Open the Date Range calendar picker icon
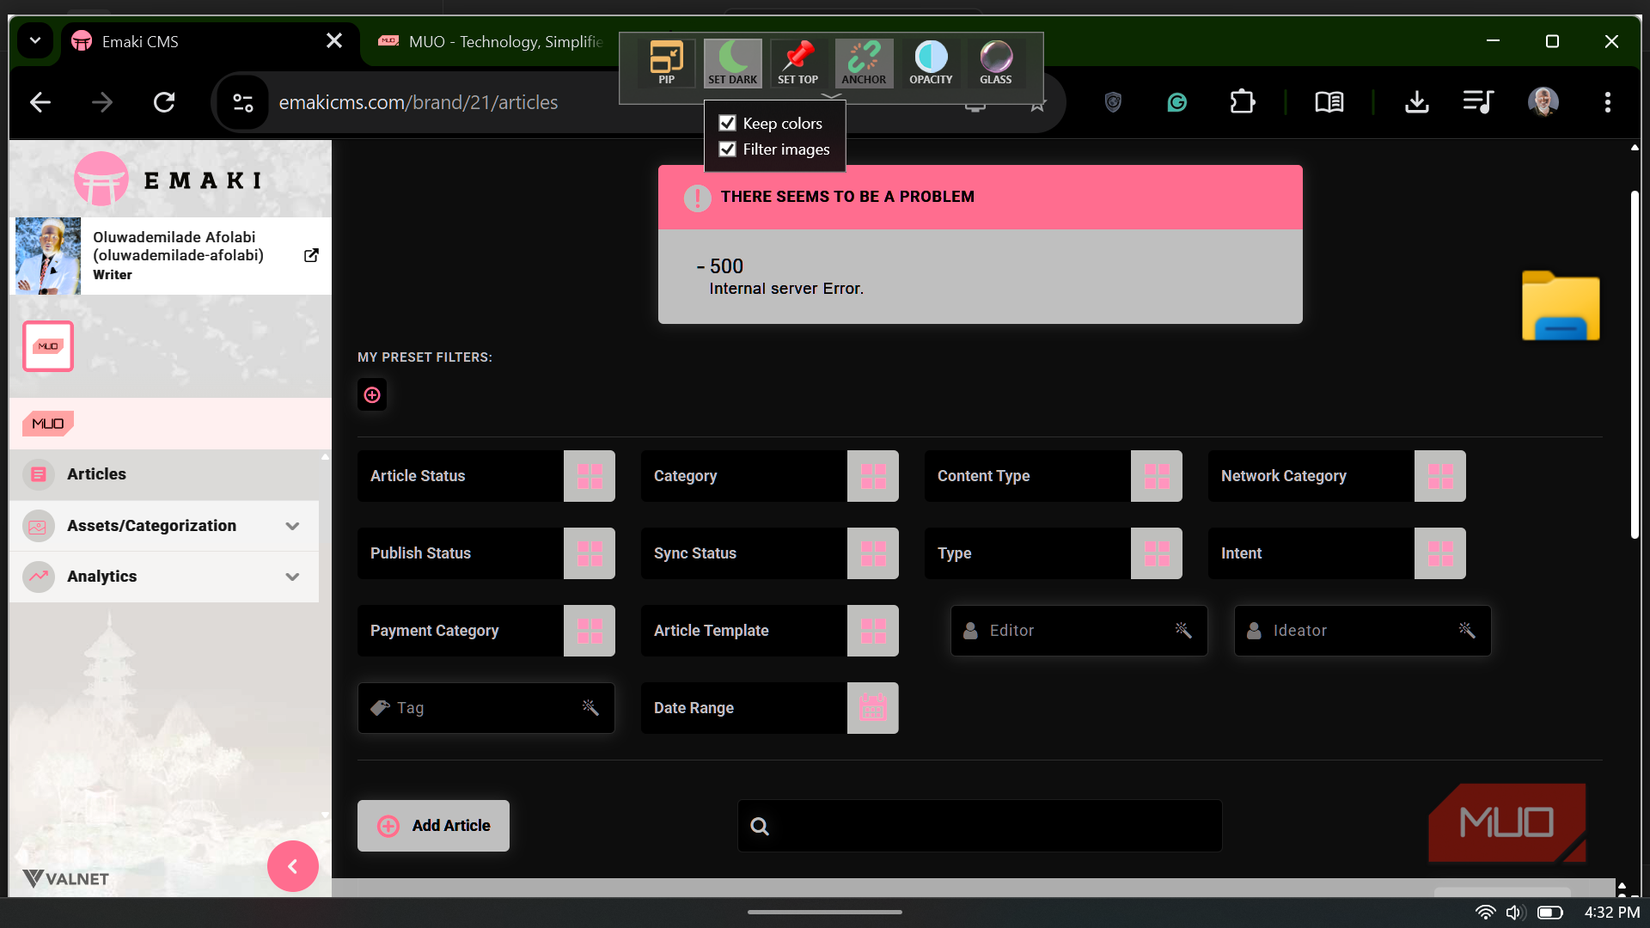Screen dimensions: 1650x928 [x=873, y=708]
